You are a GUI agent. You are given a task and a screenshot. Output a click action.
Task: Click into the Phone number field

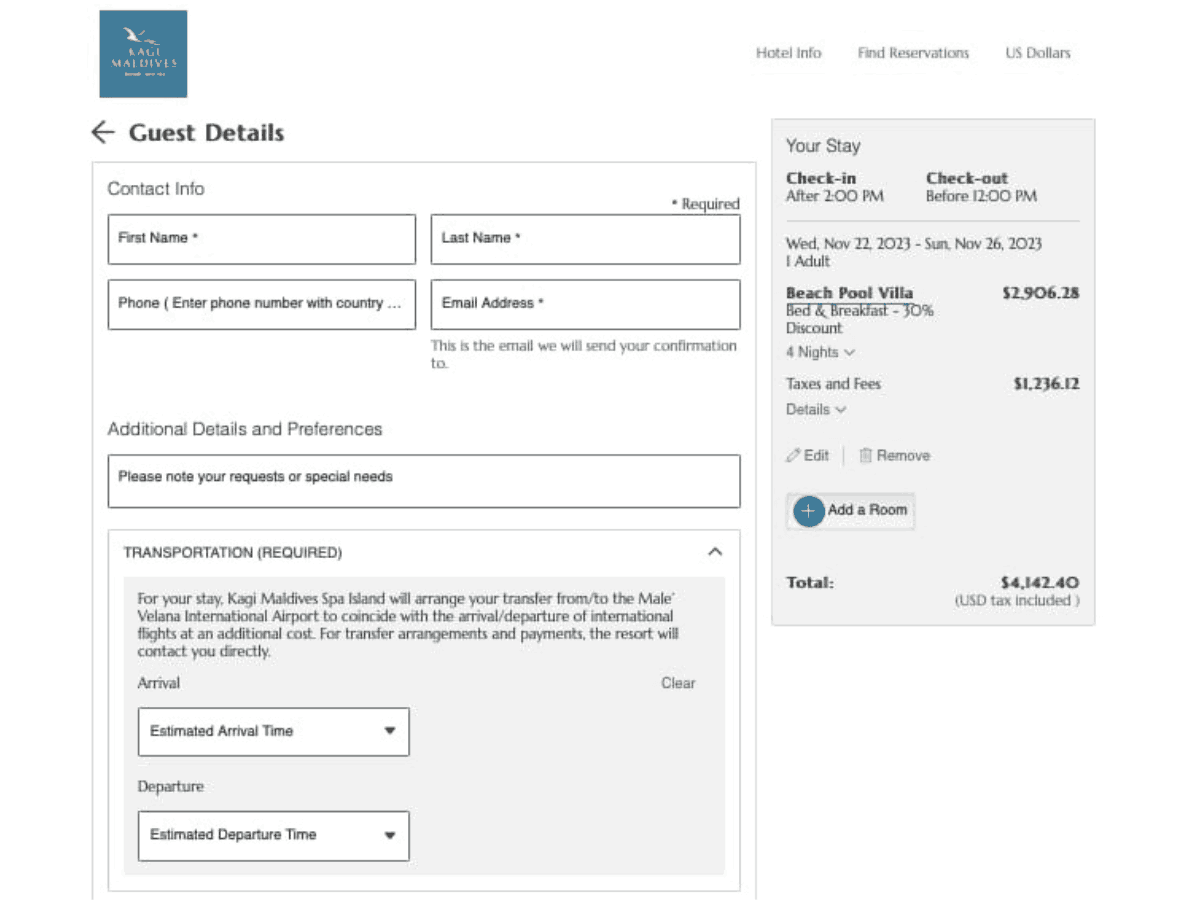tap(261, 304)
